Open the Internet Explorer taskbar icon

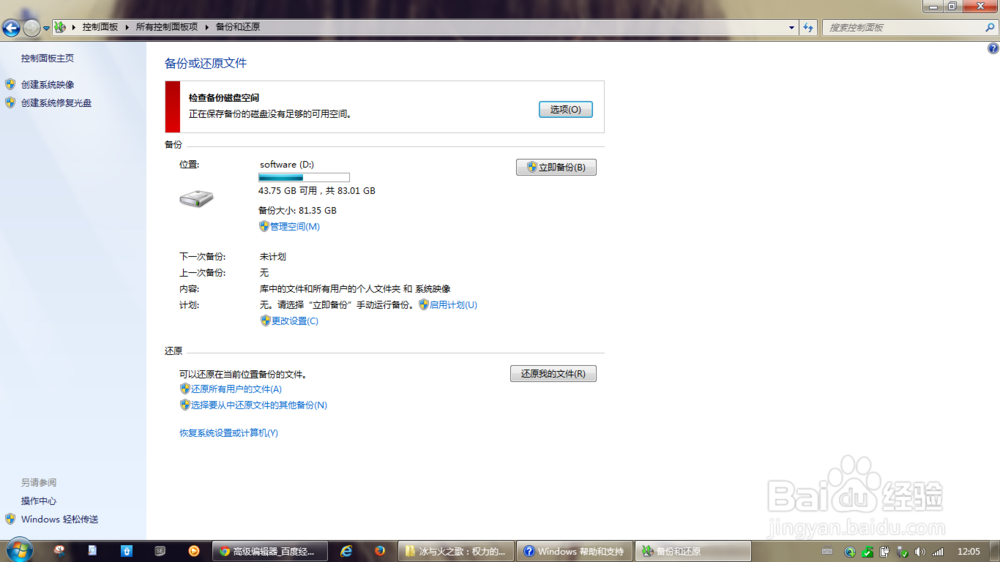pyautogui.click(x=346, y=551)
